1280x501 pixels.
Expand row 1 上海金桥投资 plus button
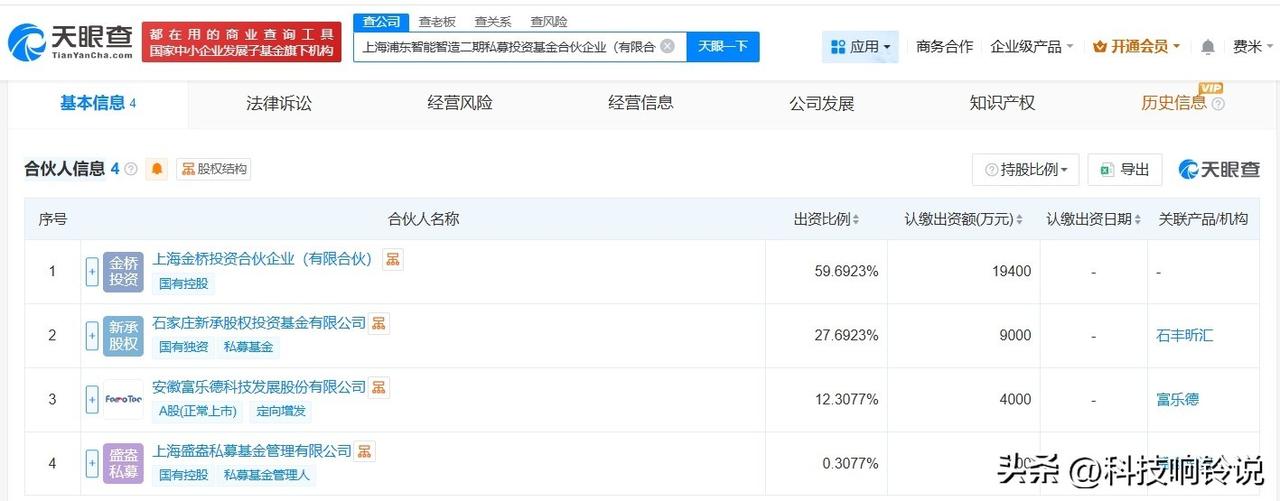pyautogui.click(x=92, y=271)
